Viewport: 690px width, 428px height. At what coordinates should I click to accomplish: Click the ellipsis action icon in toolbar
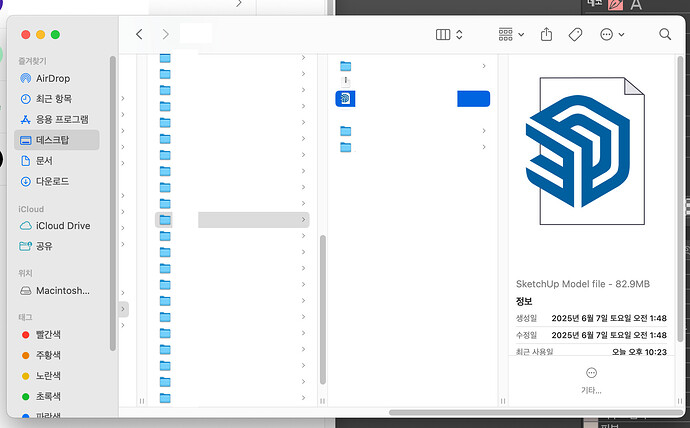[x=606, y=34]
